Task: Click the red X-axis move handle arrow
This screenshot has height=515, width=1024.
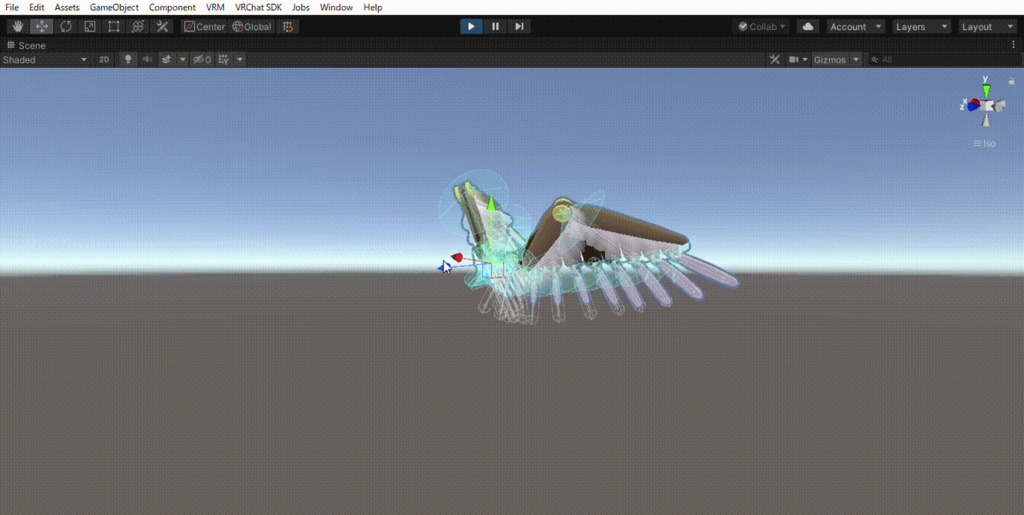Action: tap(456, 258)
